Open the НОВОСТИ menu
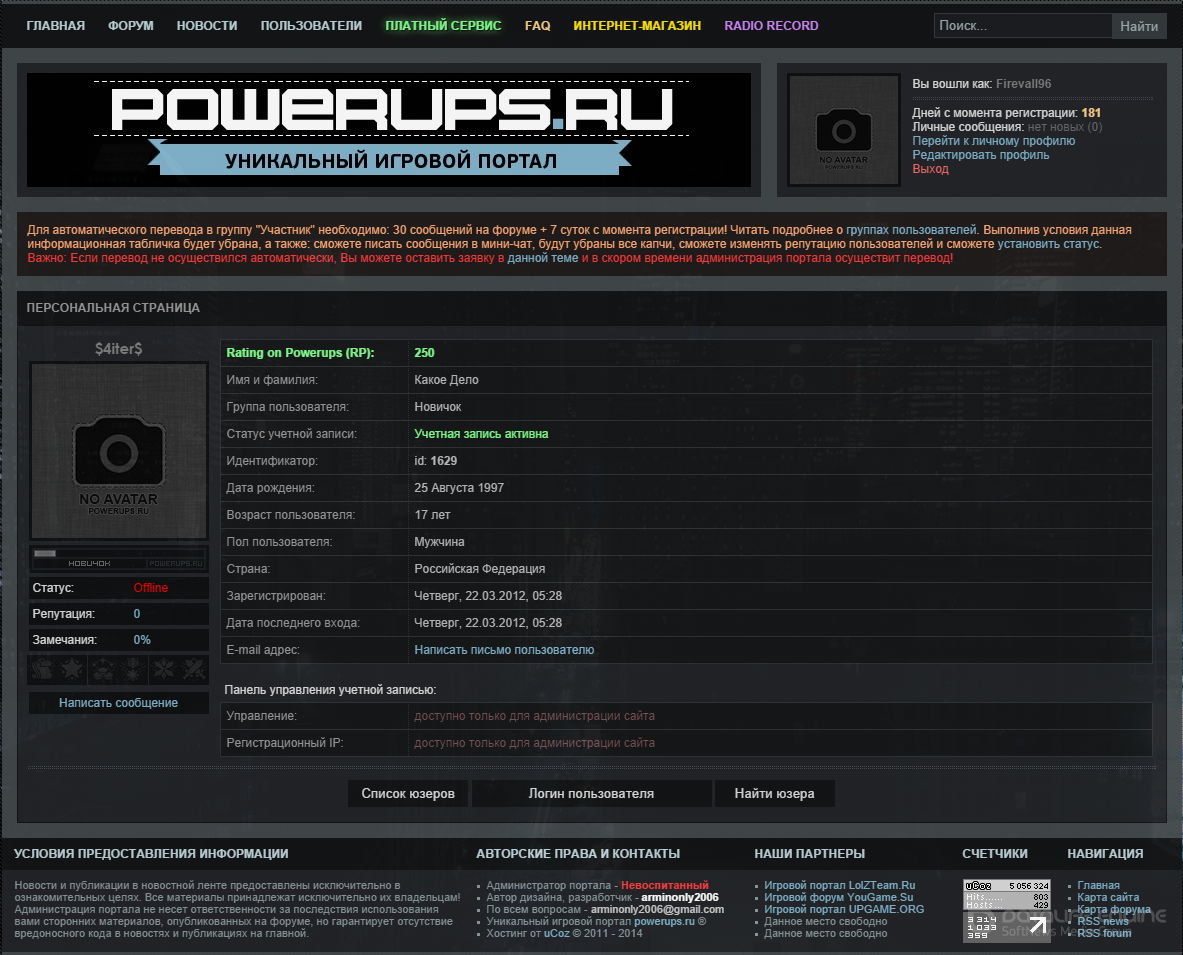Screen dimensions: 1183x955 [207, 26]
